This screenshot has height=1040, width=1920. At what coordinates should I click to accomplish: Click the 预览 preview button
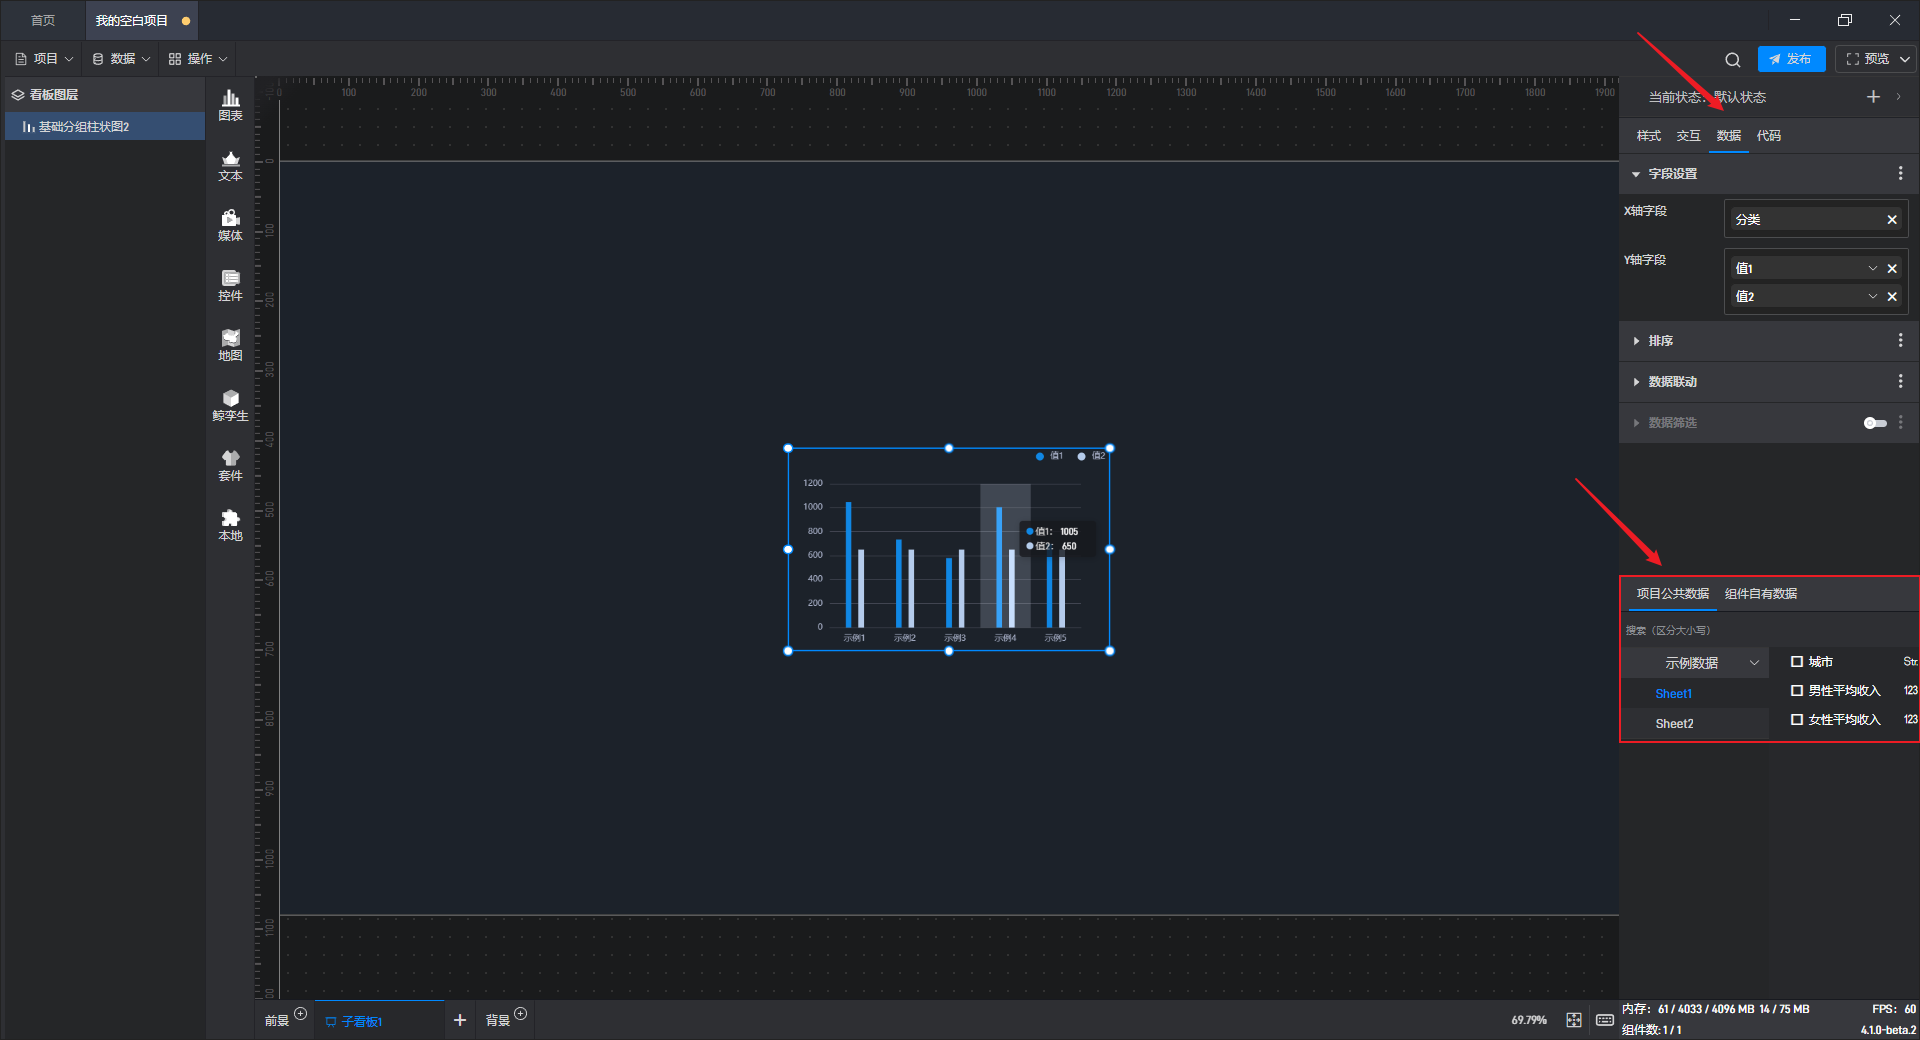click(x=1867, y=59)
